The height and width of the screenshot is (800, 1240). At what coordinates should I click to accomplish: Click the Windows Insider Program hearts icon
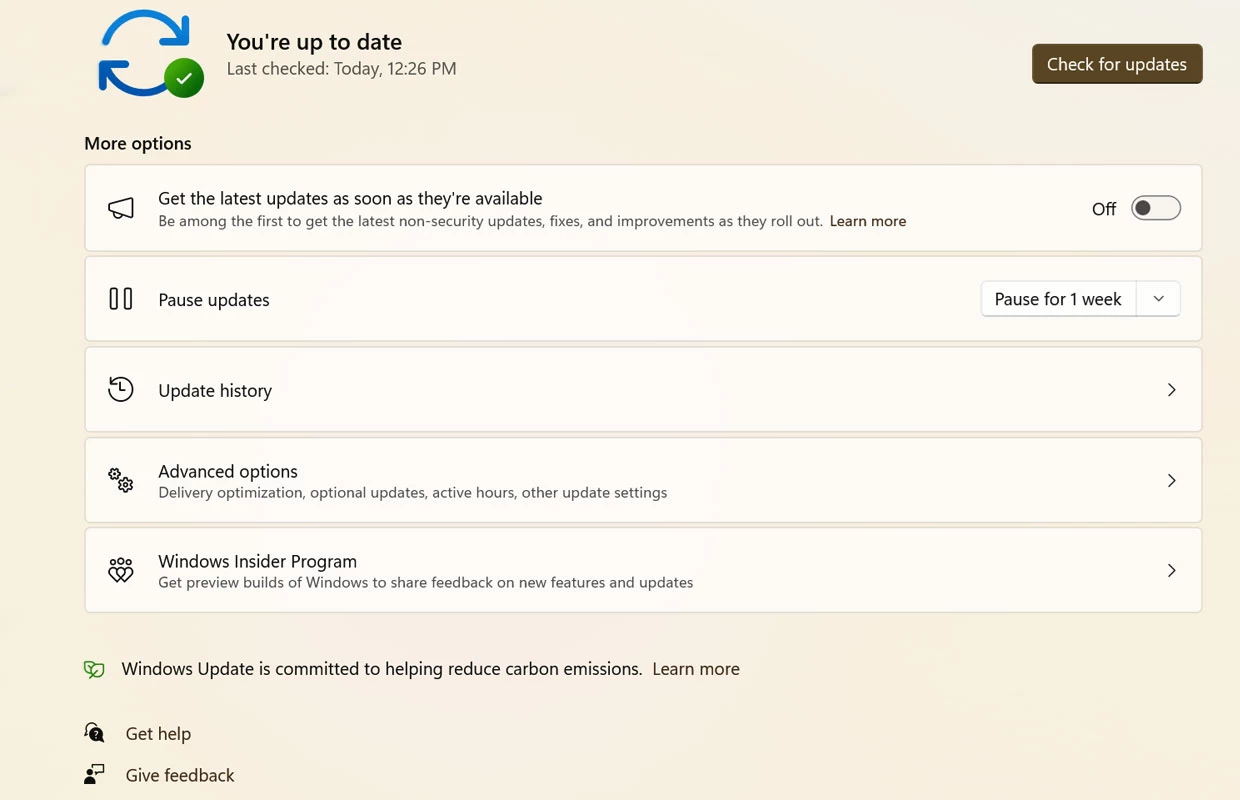[x=121, y=571]
